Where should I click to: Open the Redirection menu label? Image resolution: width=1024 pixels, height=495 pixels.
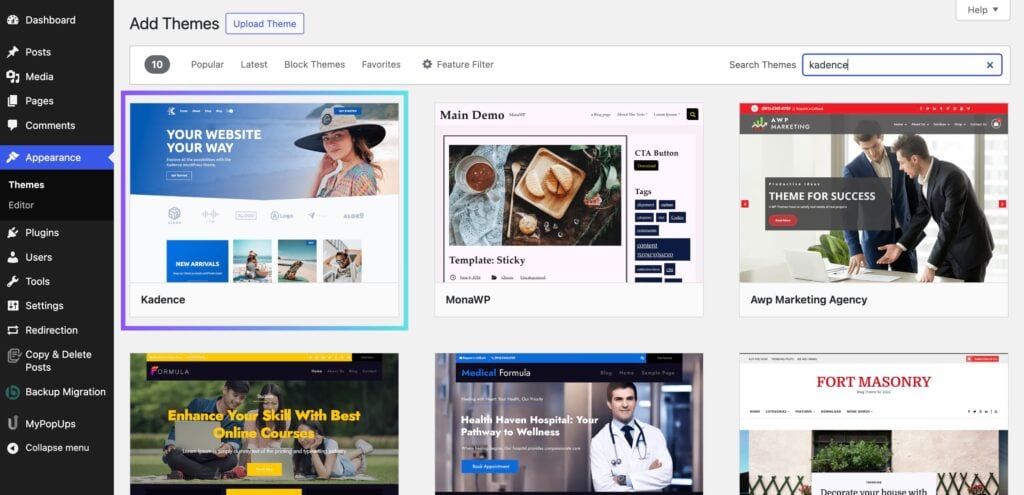click(x=52, y=330)
